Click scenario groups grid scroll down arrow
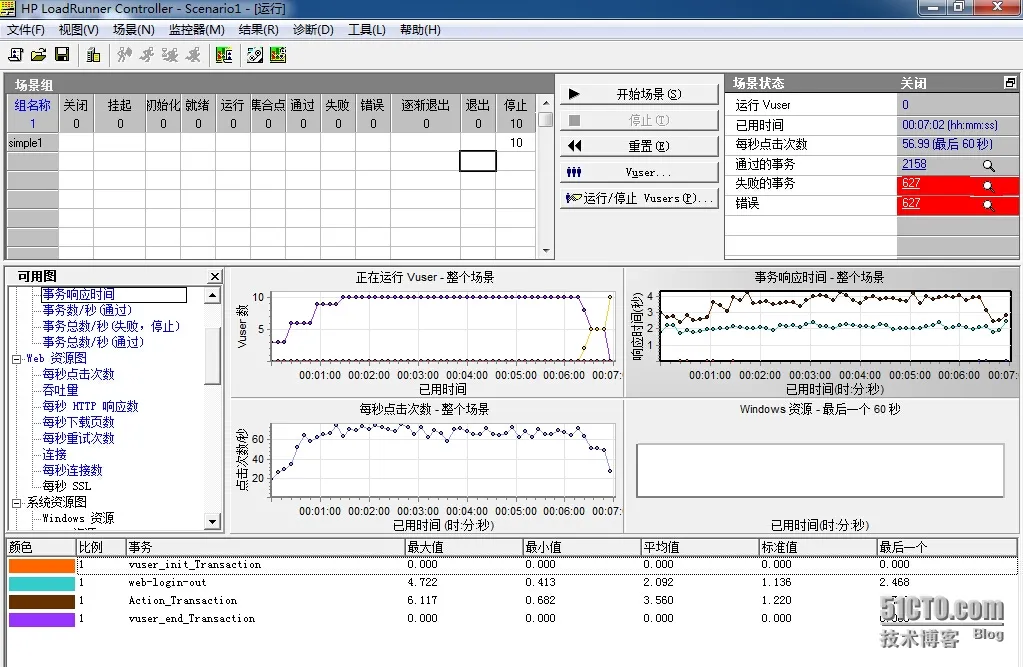Image resolution: width=1023 pixels, height=667 pixels. 545,251
